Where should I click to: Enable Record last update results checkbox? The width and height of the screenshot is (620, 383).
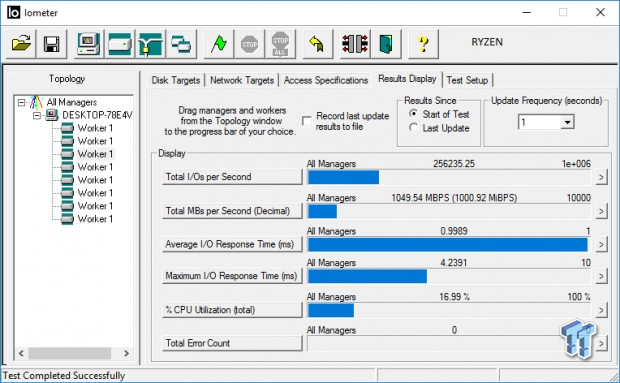point(306,121)
